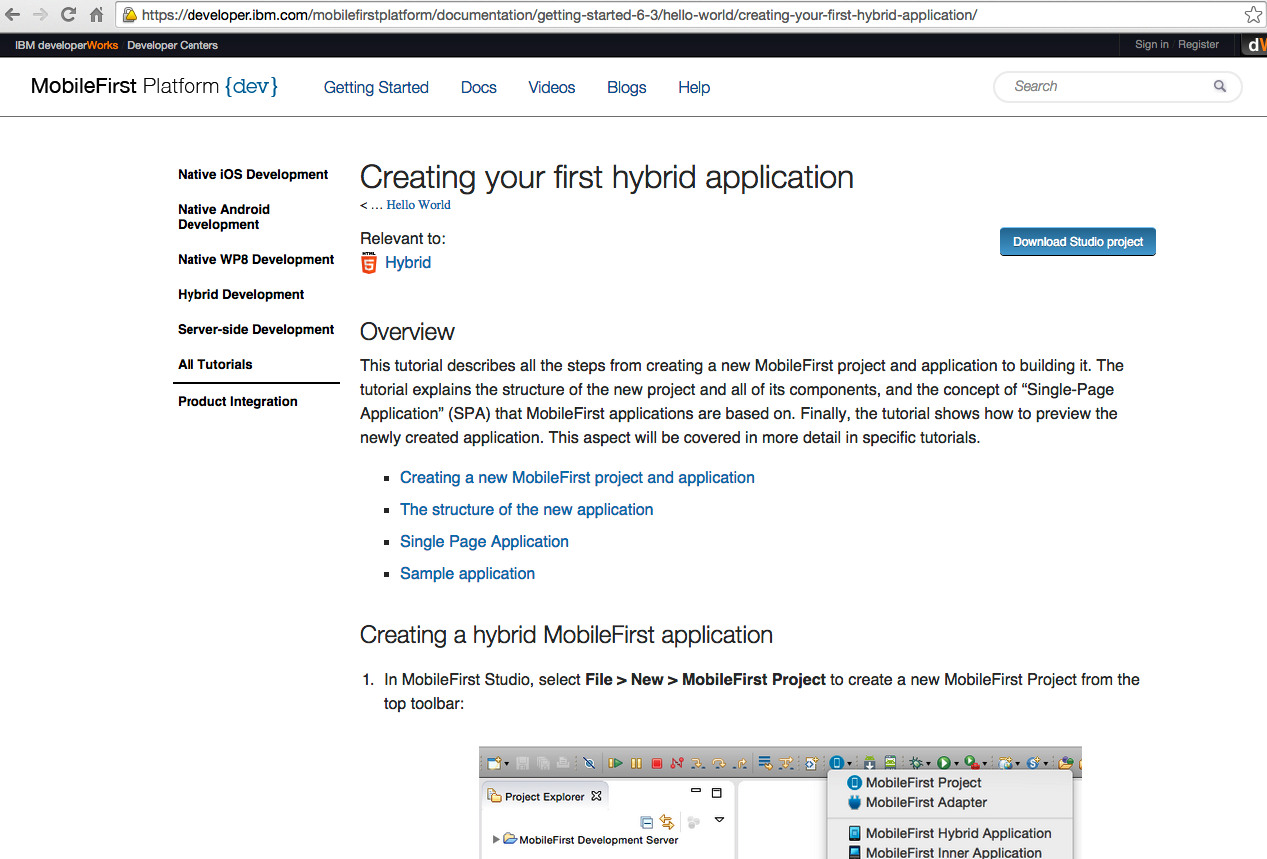Click the IBM developerWorks link

(x=66, y=45)
